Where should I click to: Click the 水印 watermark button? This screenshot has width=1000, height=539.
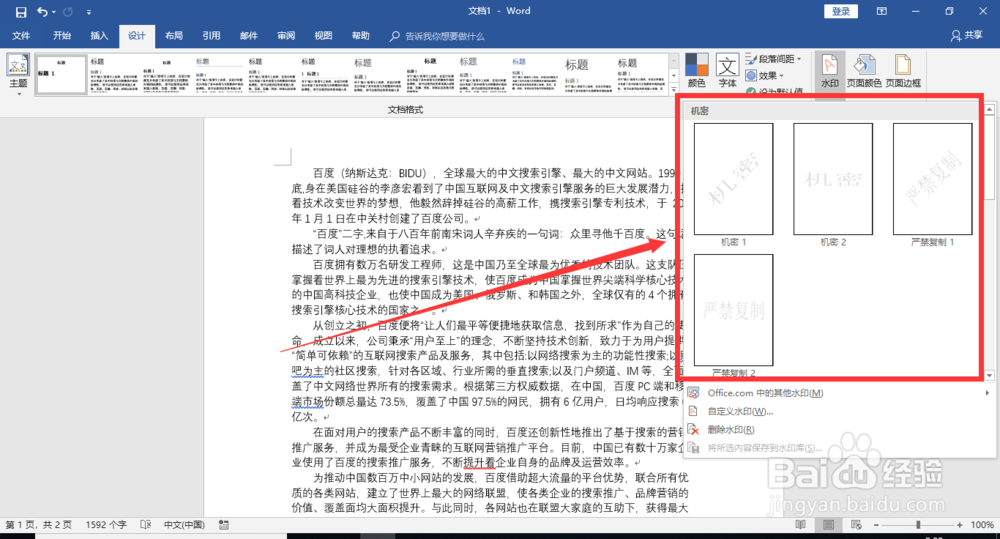click(x=830, y=70)
